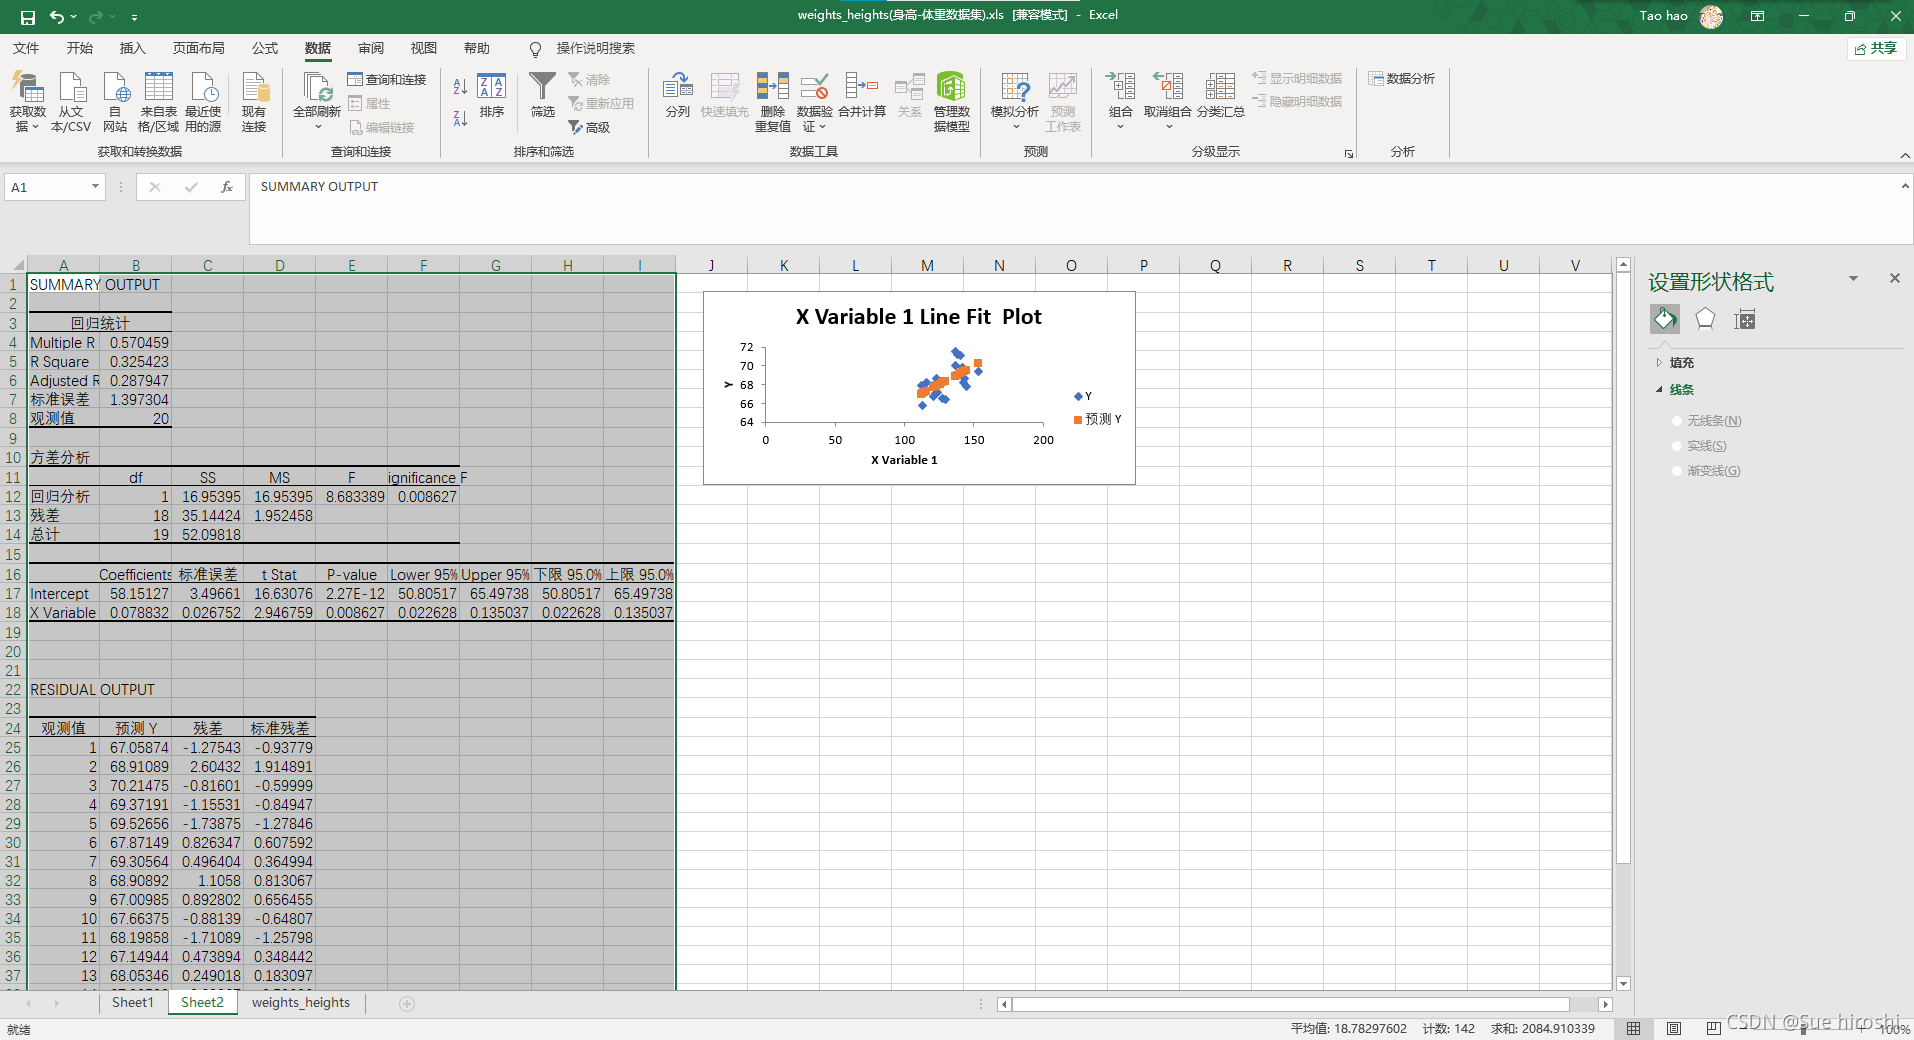Click the Line Fit Plot chart title
The height and width of the screenshot is (1040, 1914).
tap(918, 317)
